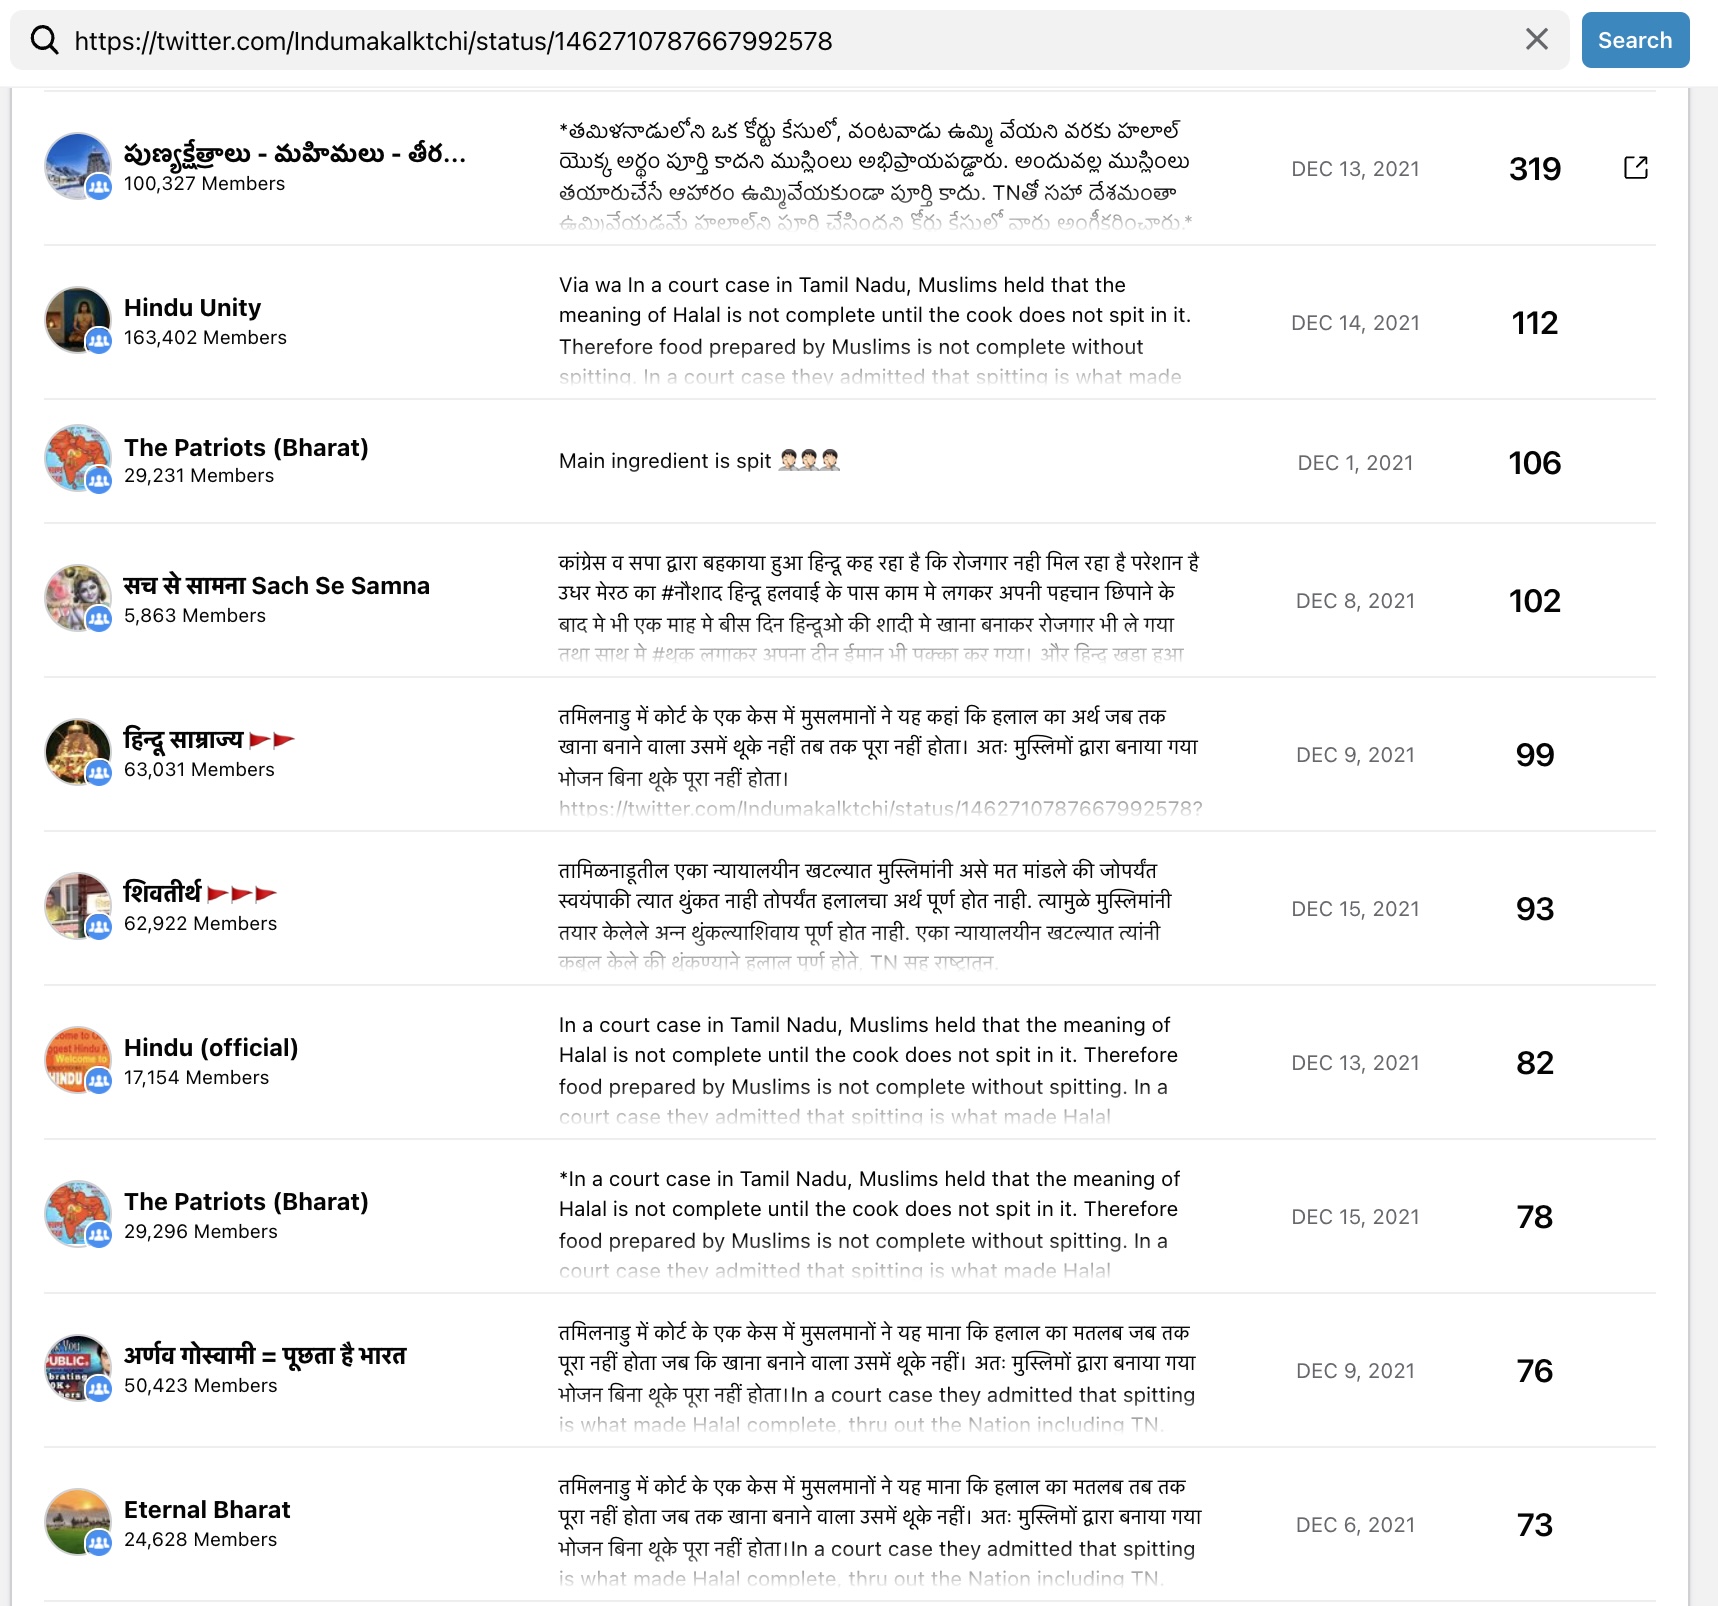Click the blue Search button
The height and width of the screenshot is (1606, 1718).
pos(1635,40)
